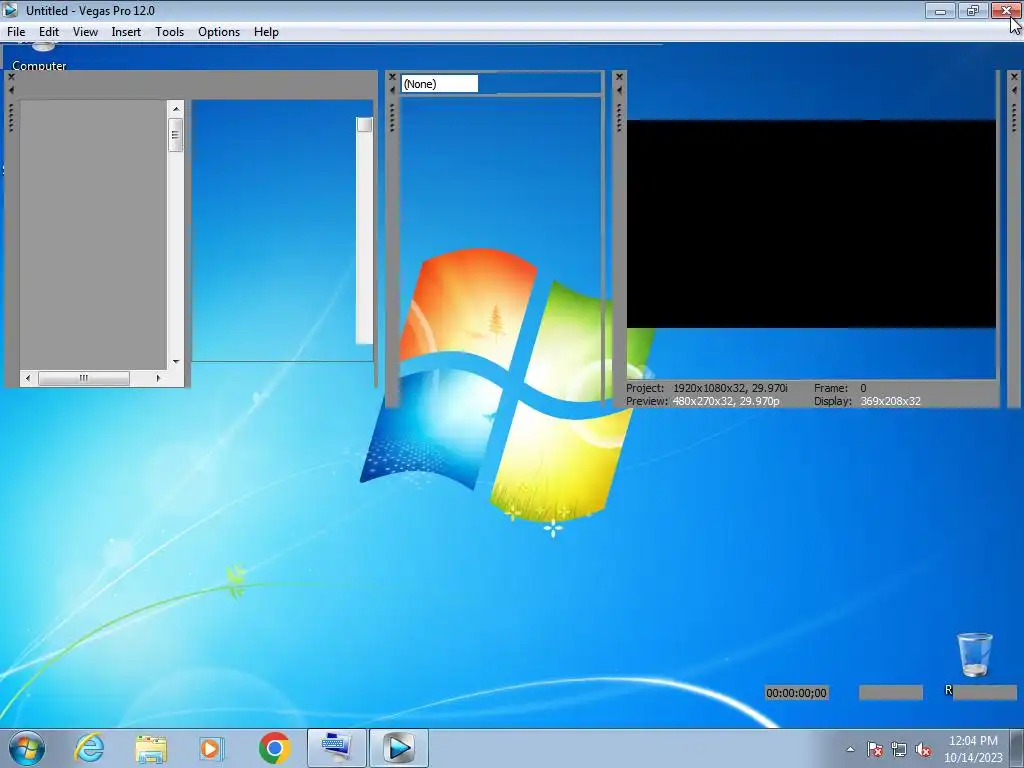Close the far-right docked panel with its X
Viewport: 1024px width, 768px height.
[1014, 77]
